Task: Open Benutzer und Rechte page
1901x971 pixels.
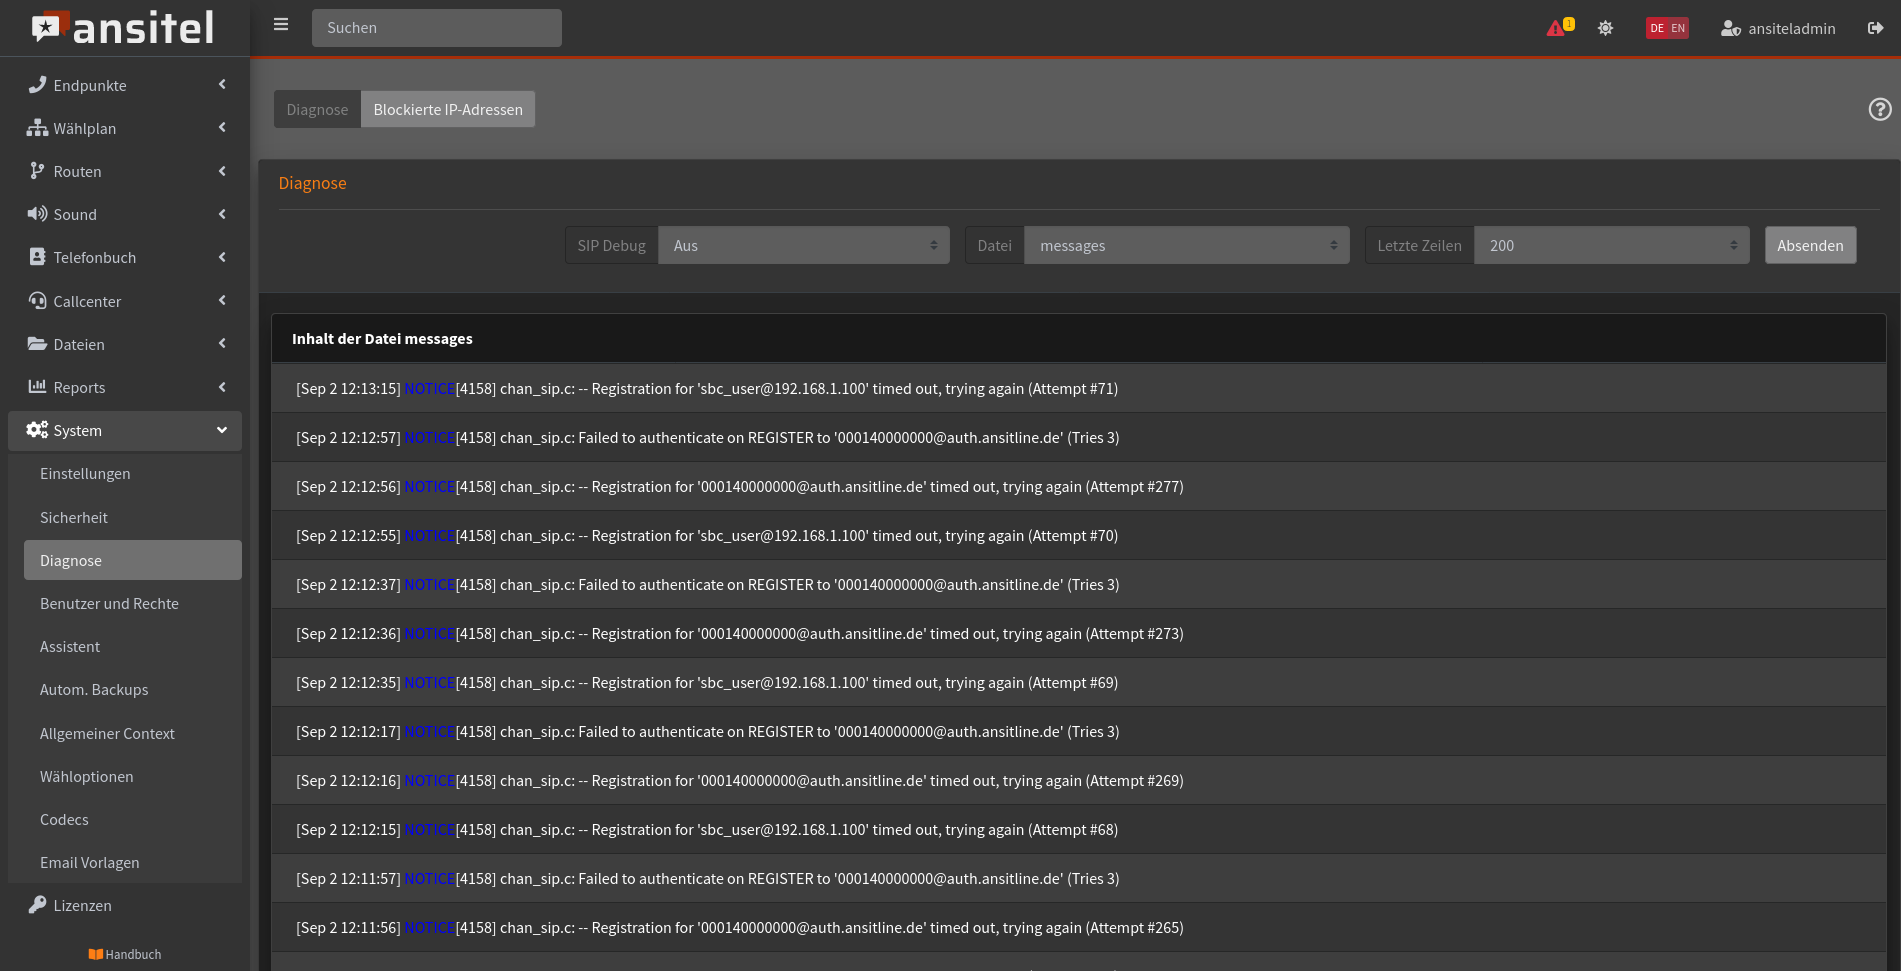Action: pos(109,603)
